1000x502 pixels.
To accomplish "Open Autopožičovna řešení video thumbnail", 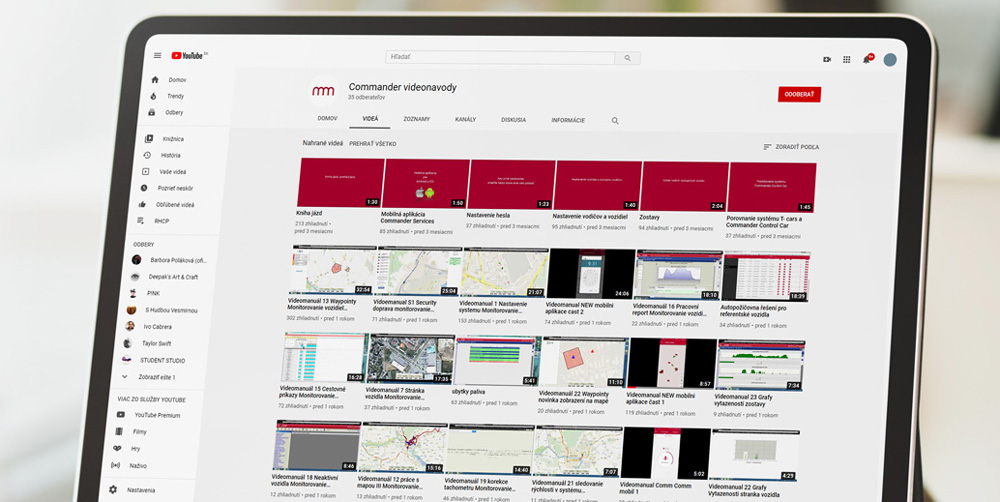I will pyautogui.click(x=766, y=276).
